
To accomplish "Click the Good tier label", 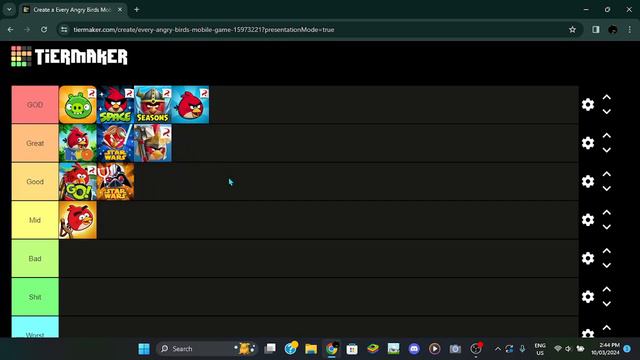I will pyautogui.click(x=35, y=181).
